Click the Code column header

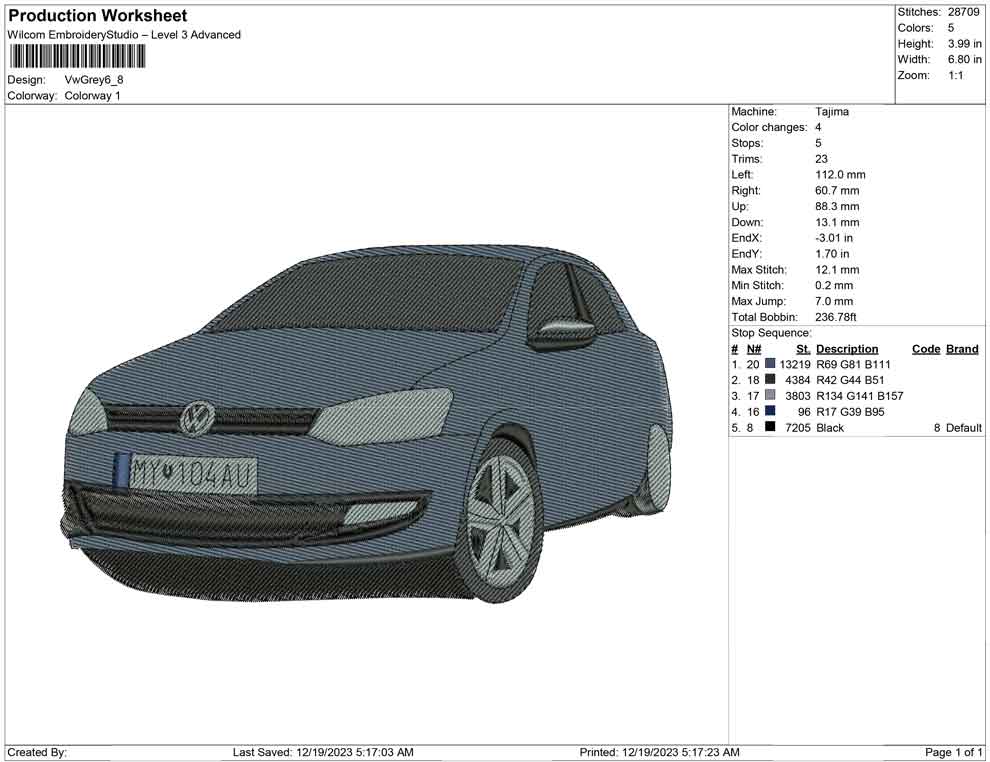926,348
